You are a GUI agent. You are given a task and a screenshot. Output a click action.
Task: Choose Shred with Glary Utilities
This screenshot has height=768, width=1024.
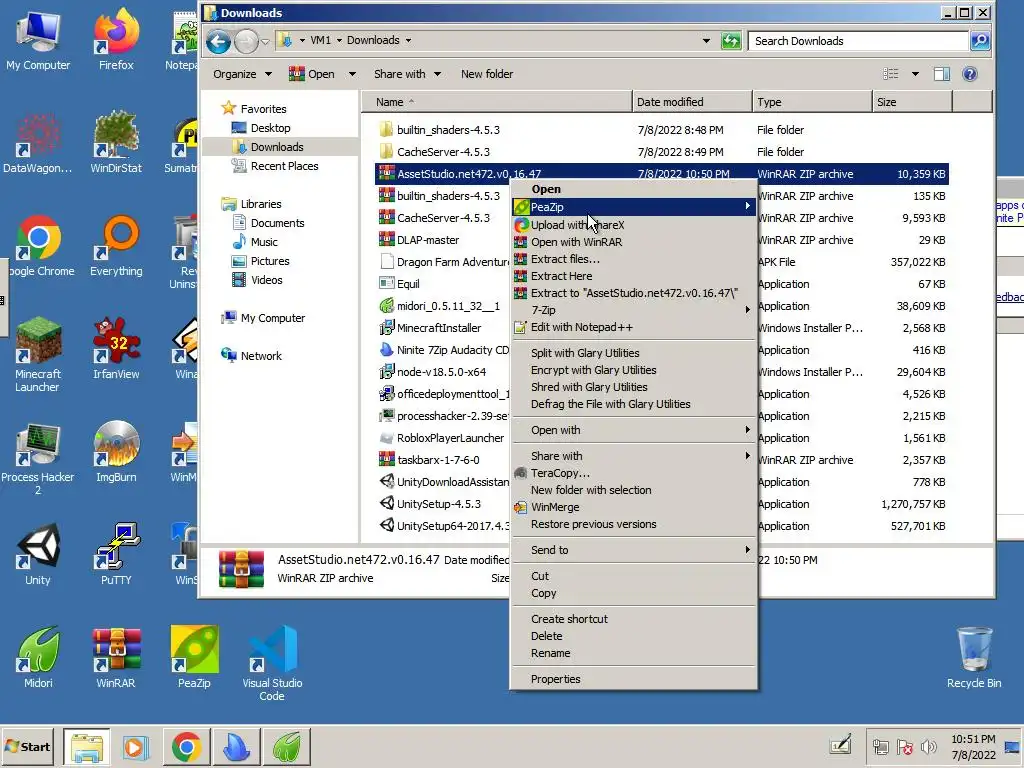pos(633,387)
